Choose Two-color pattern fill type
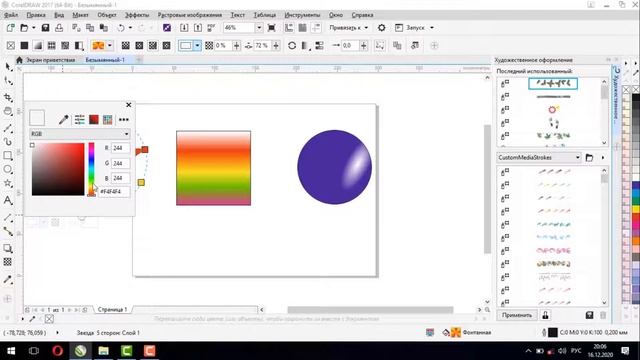This screenshot has height=360, width=640. pyautogui.click(x=79, y=45)
